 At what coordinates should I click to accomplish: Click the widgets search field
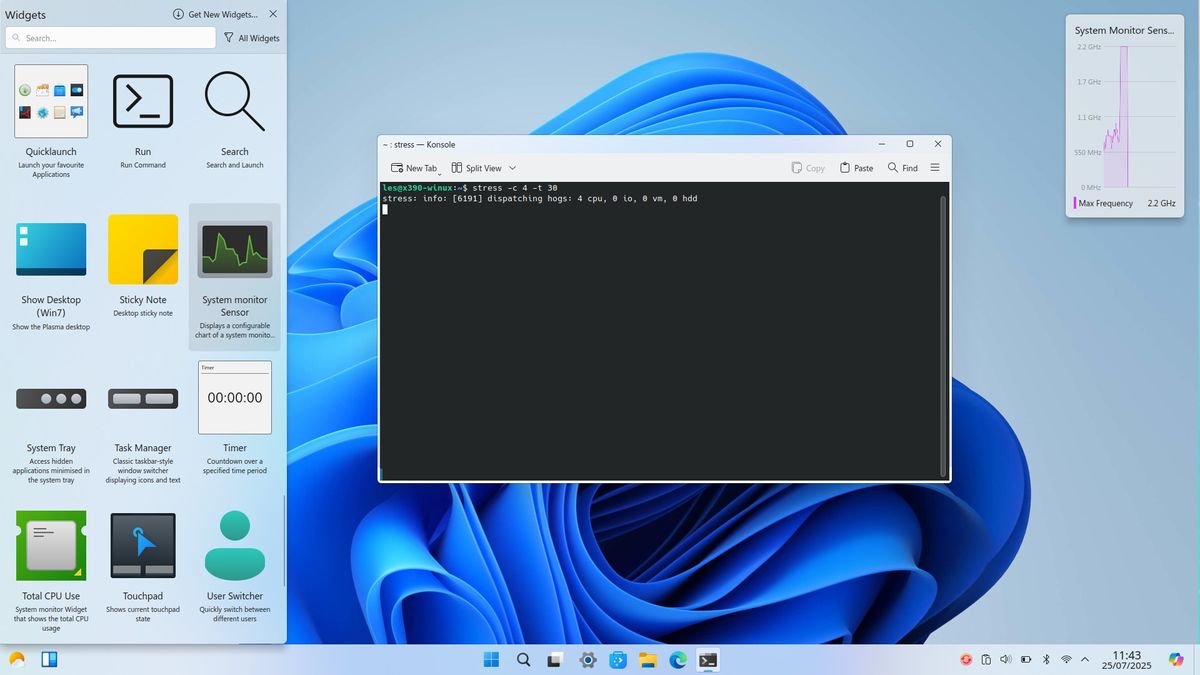110,37
